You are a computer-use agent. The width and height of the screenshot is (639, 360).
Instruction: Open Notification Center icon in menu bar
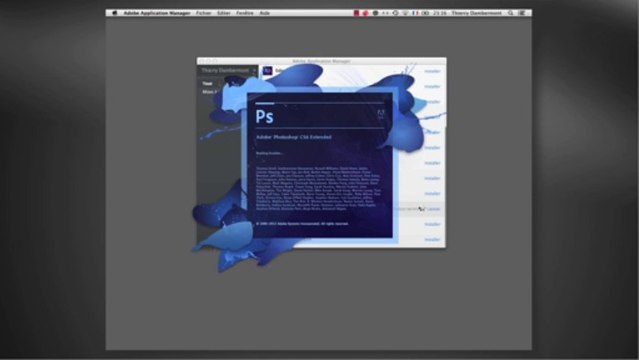[522, 13]
